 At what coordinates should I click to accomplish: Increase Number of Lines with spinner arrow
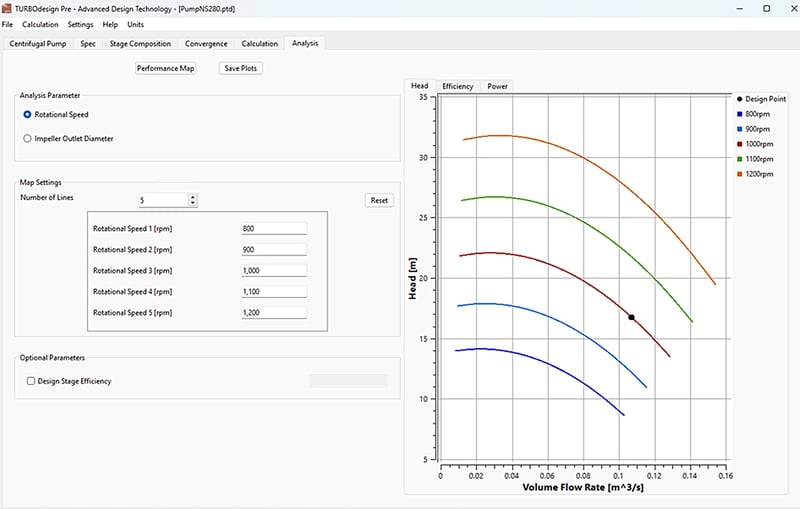pyautogui.click(x=192, y=197)
